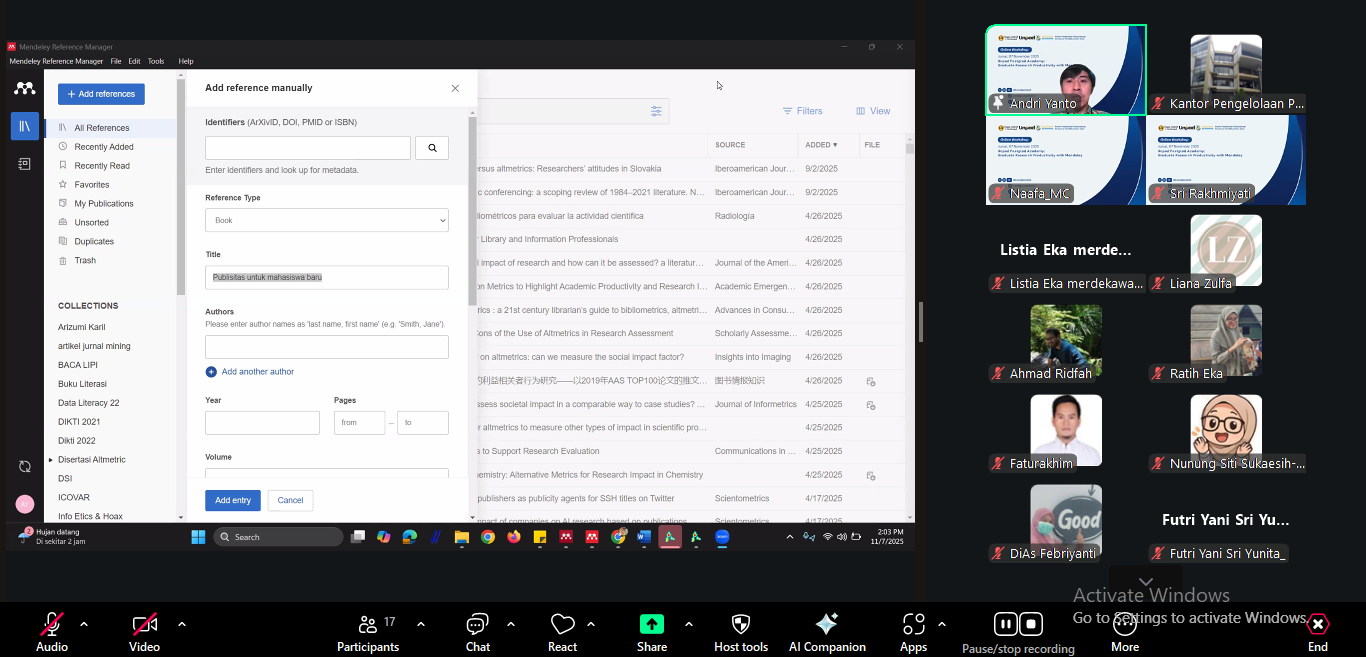Open Zoom app icon on taskbar
The height and width of the screenshot is (657, 1366).
722,537
